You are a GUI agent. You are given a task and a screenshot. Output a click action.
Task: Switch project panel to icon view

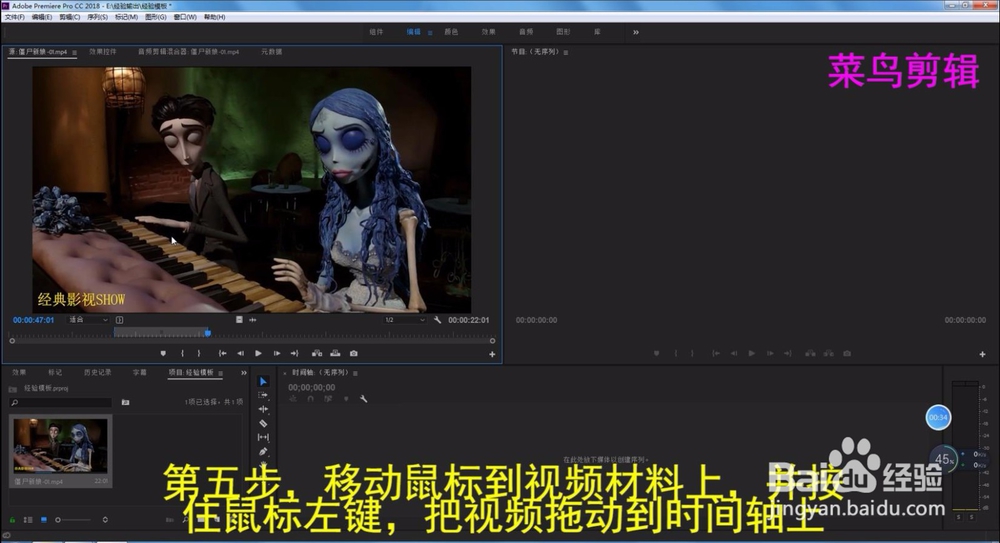(x=44, y=520)
